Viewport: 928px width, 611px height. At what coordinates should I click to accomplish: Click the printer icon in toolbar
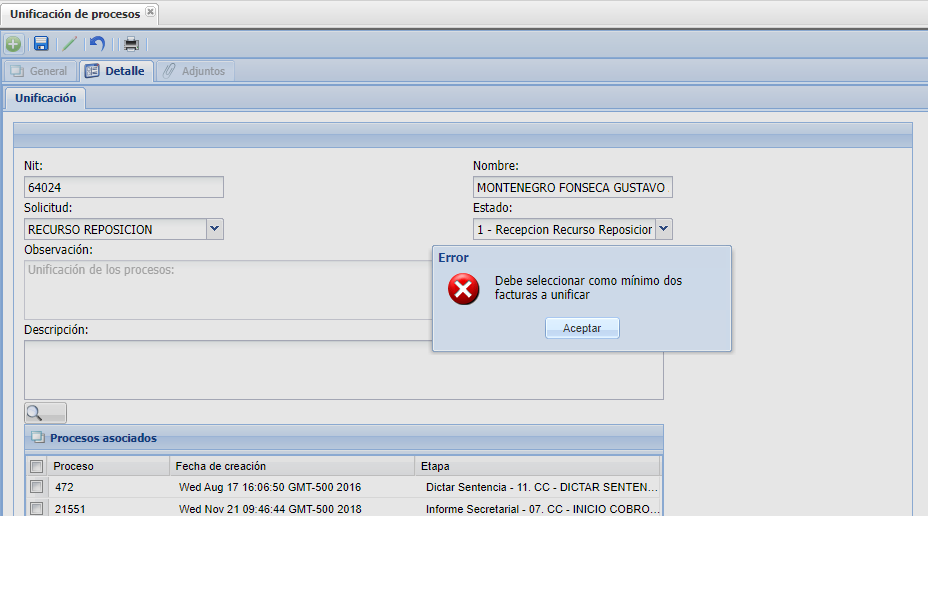[131, 44]
